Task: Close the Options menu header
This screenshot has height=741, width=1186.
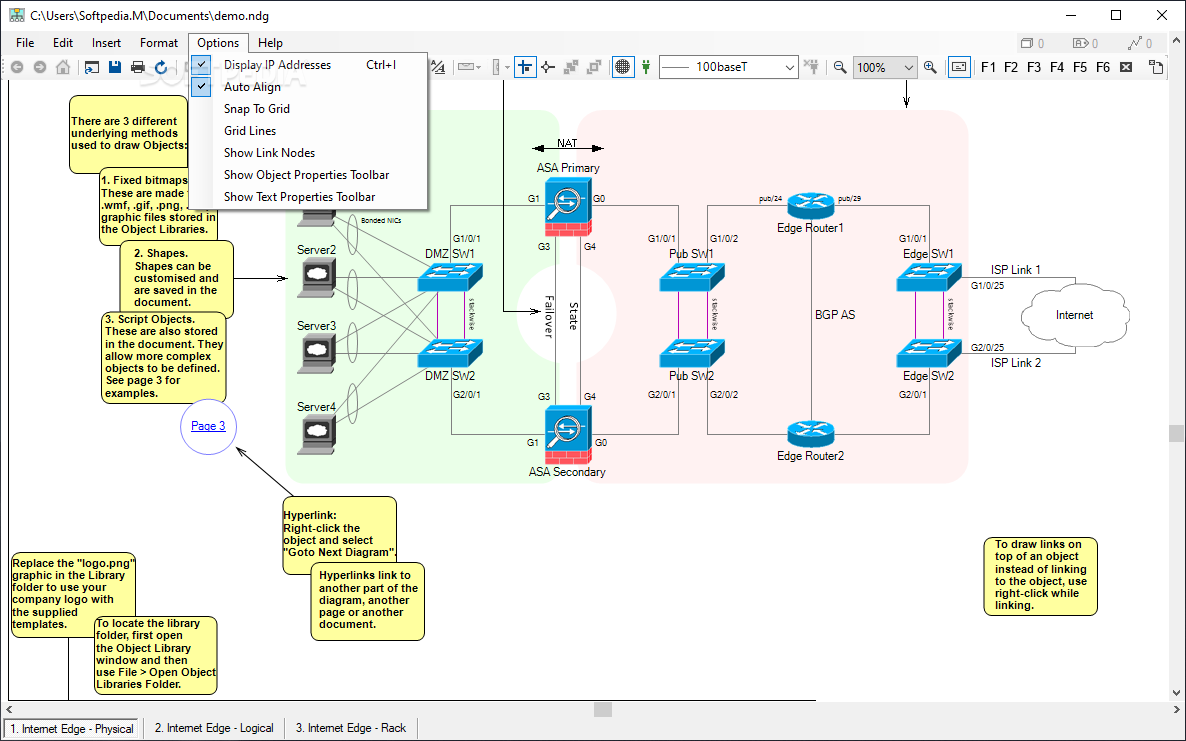Action: click(218, 43)
